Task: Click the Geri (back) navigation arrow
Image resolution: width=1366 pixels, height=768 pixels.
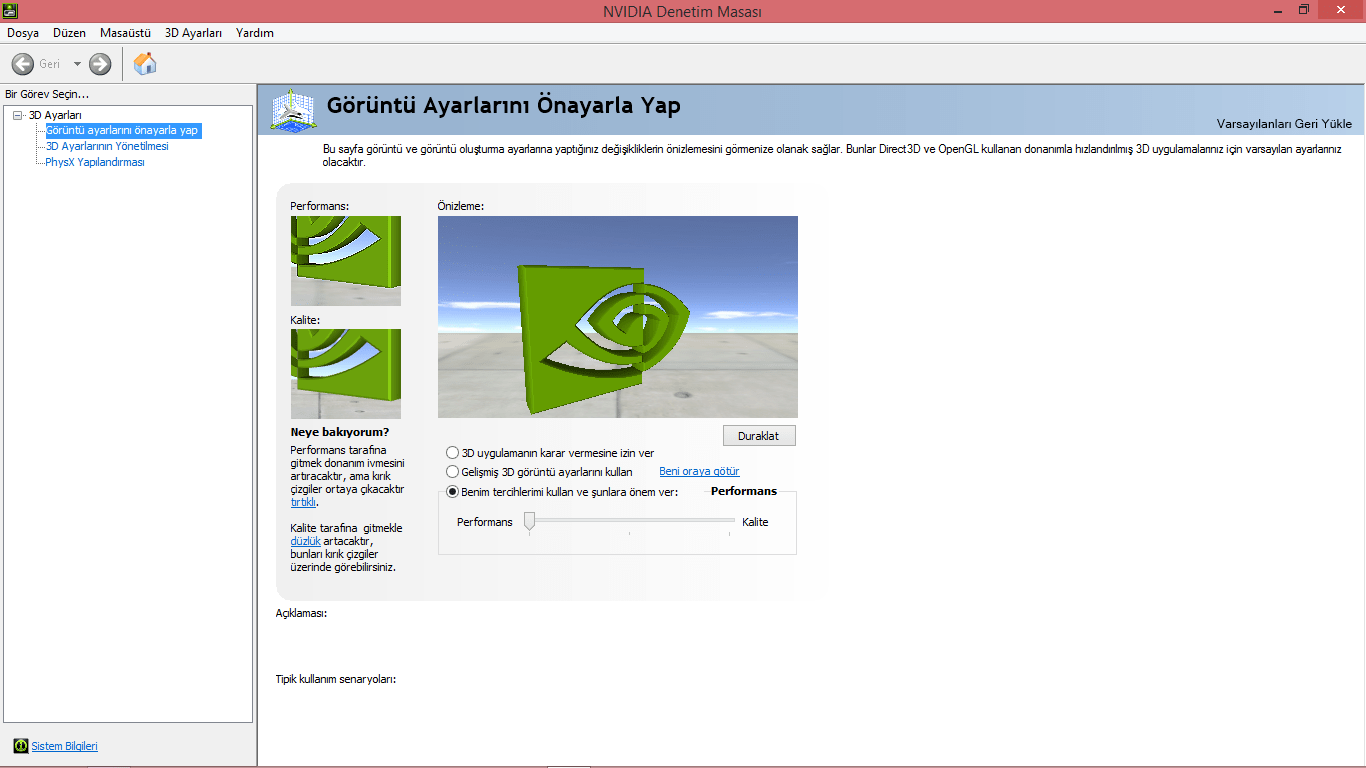Action: point(22,63)
